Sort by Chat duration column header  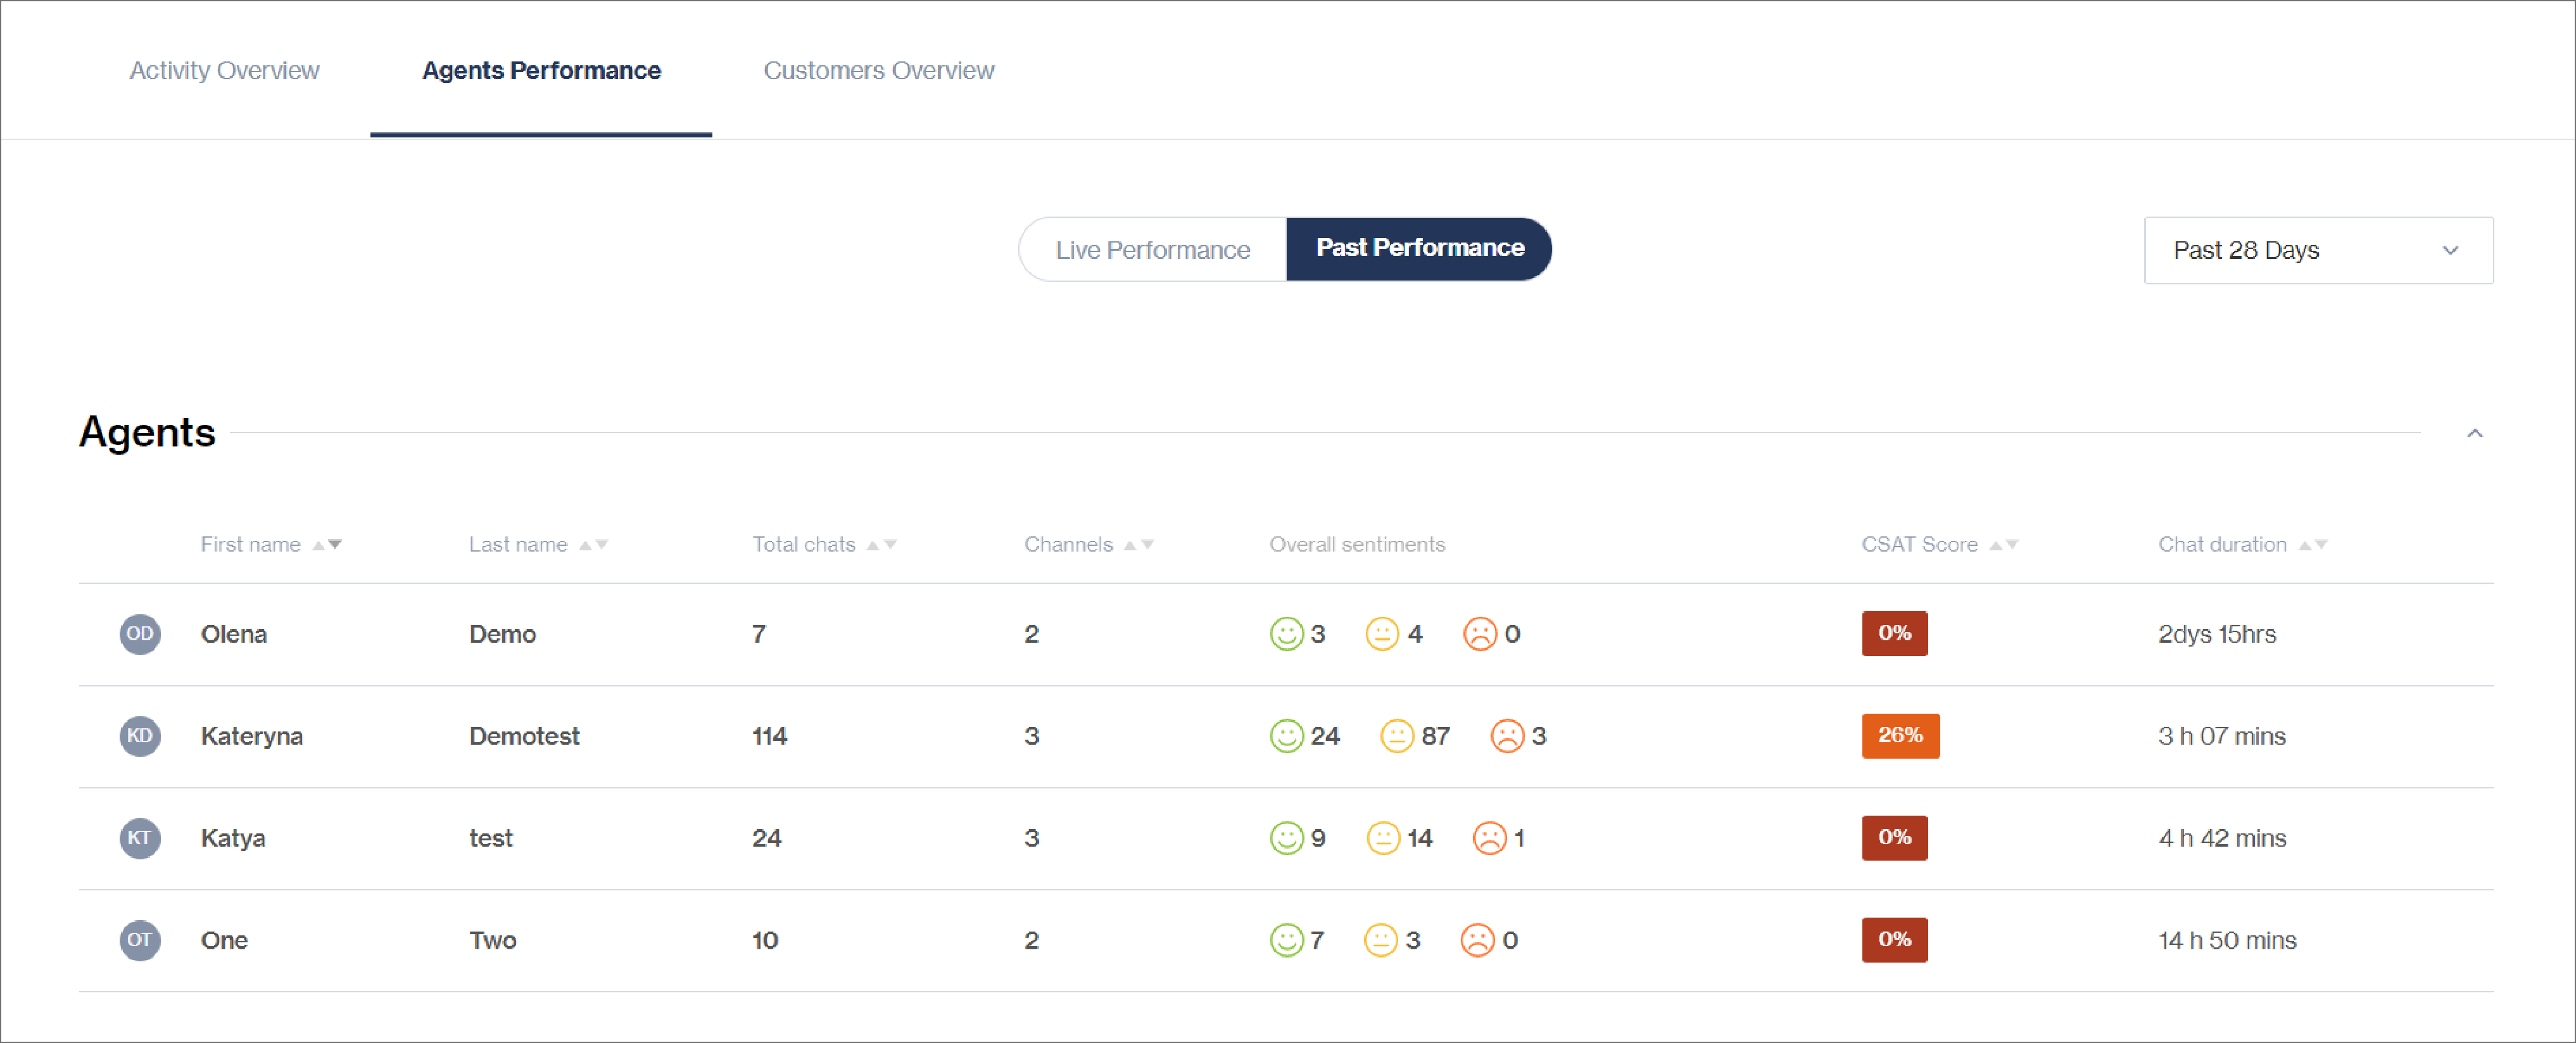click(2222, 545)
